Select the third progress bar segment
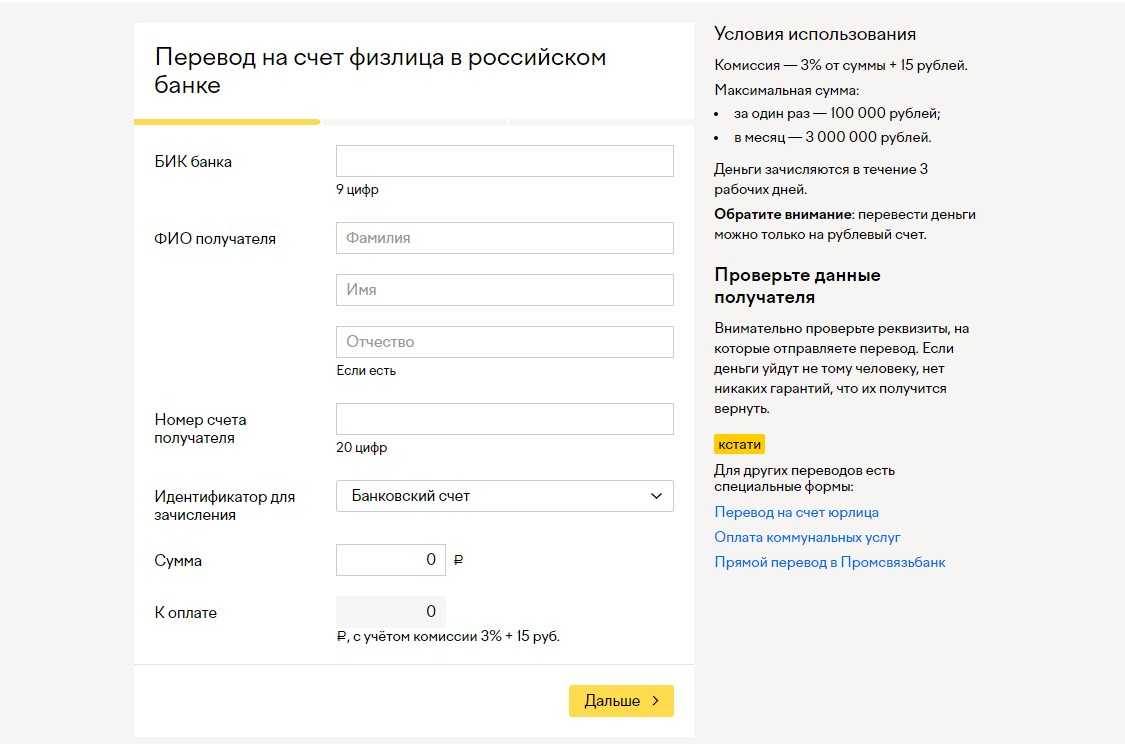Image resolution: width=1125 pixels, height=744 pixels. [x=601, y=122]
